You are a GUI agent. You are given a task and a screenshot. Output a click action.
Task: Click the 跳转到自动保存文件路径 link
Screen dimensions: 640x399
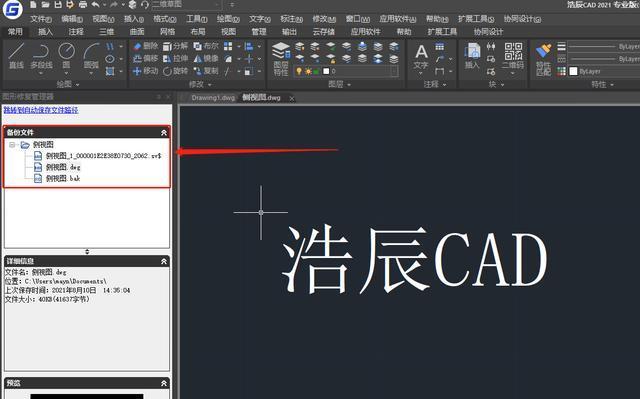point(41,110)
